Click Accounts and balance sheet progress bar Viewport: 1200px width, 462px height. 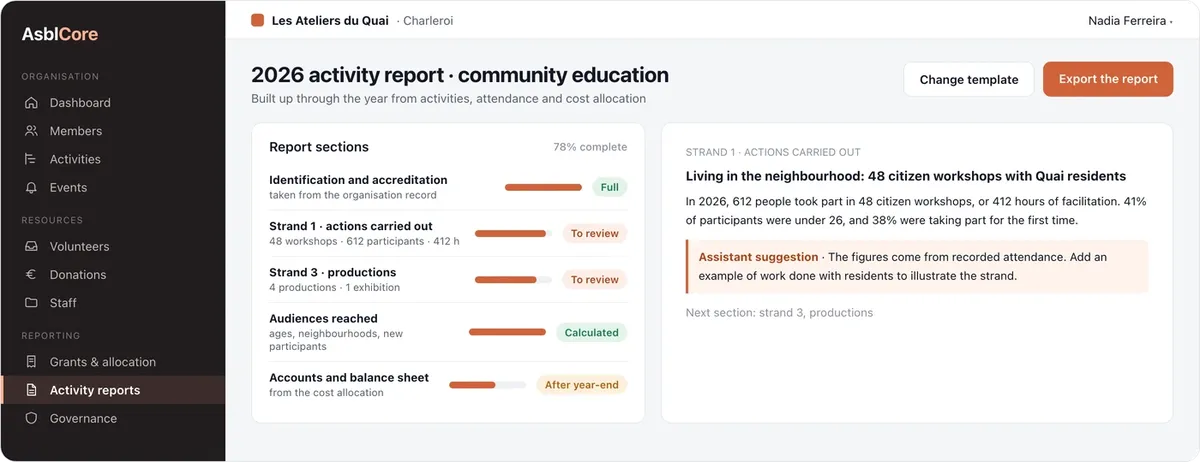[x=487, y=384]
